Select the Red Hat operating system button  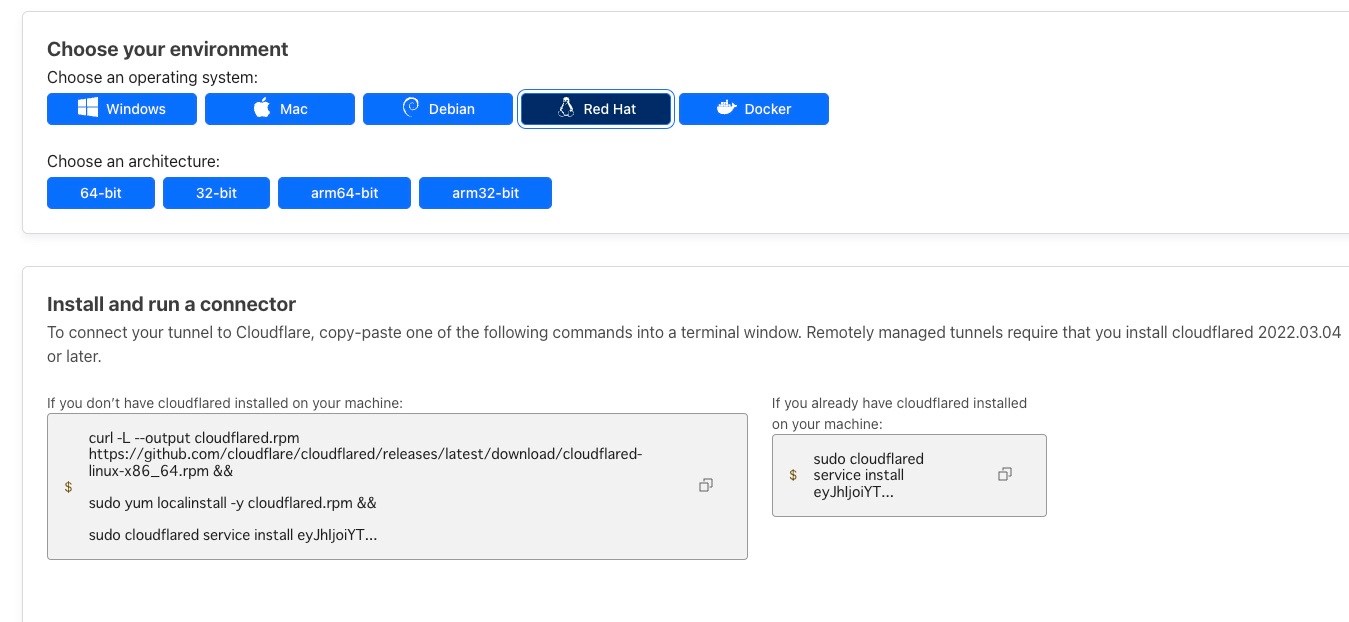(x=596, y=109)
